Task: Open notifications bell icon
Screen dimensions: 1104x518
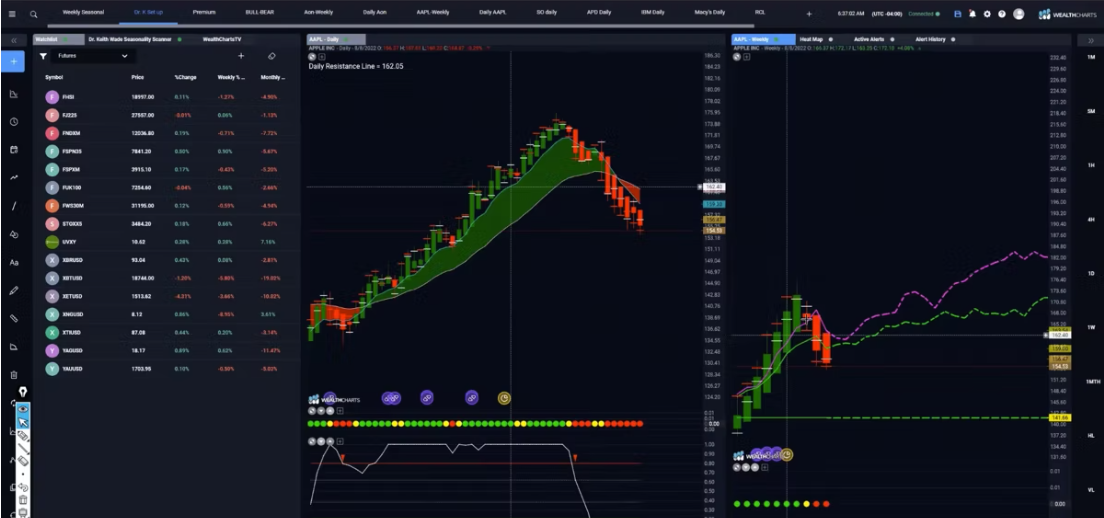Action: 972,14
